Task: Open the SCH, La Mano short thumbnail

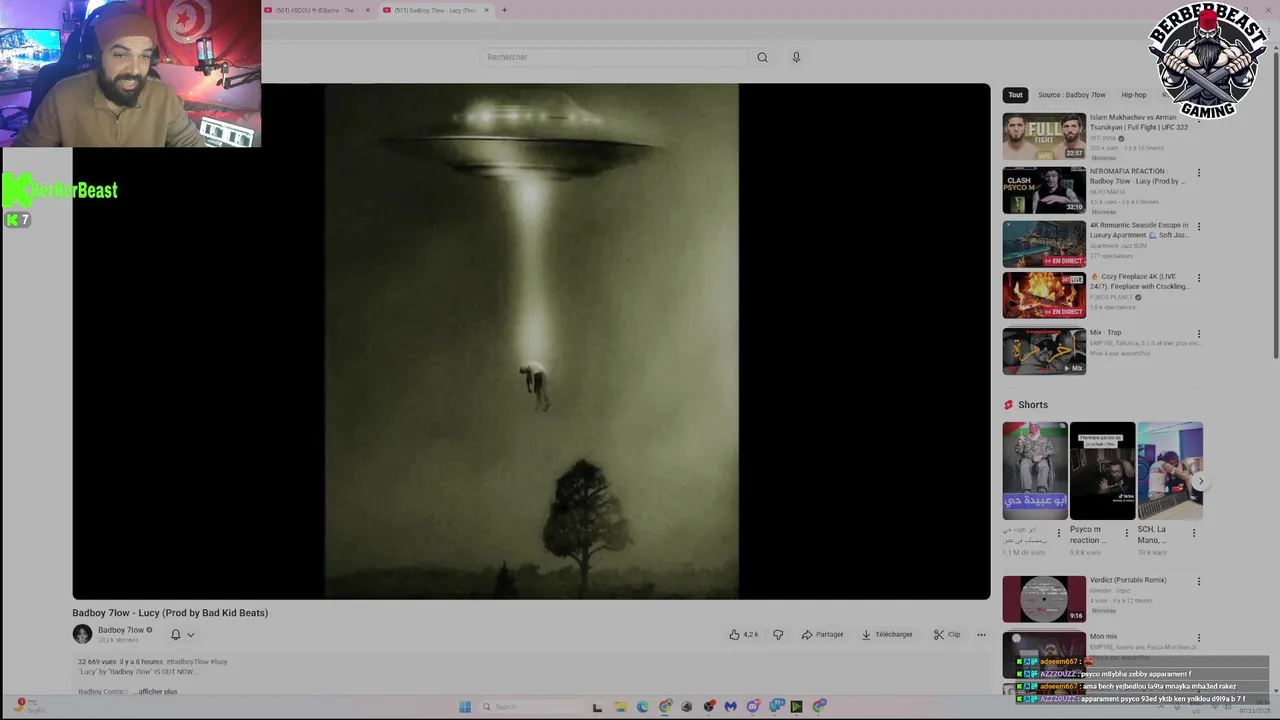Action: tap(1170, 471)
